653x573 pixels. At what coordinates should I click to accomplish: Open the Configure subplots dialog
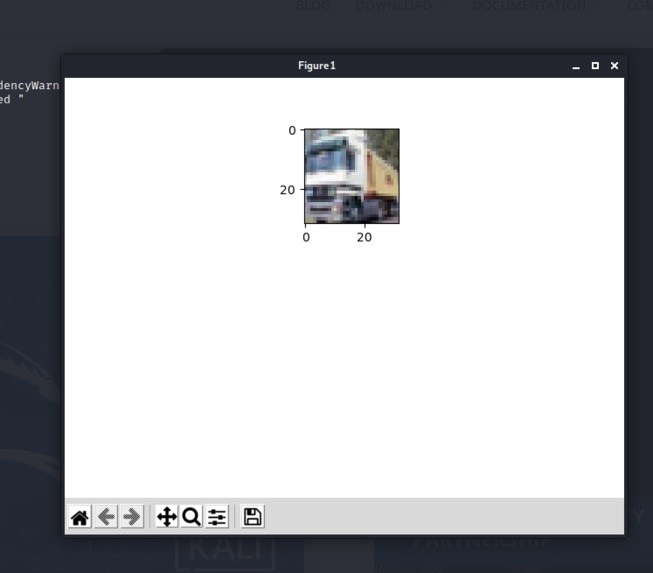217,517
